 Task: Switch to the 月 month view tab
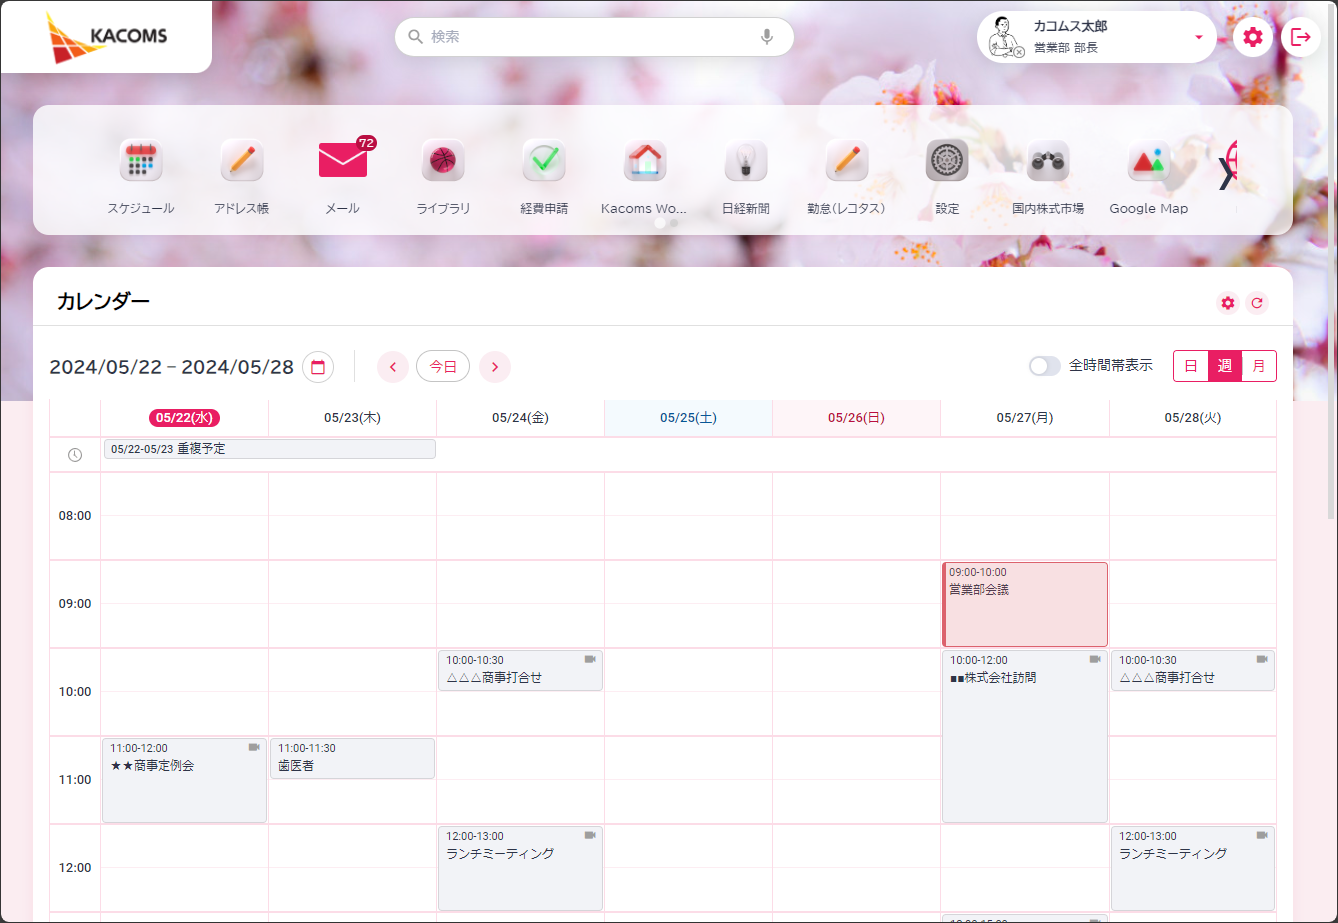(1258, 366)
